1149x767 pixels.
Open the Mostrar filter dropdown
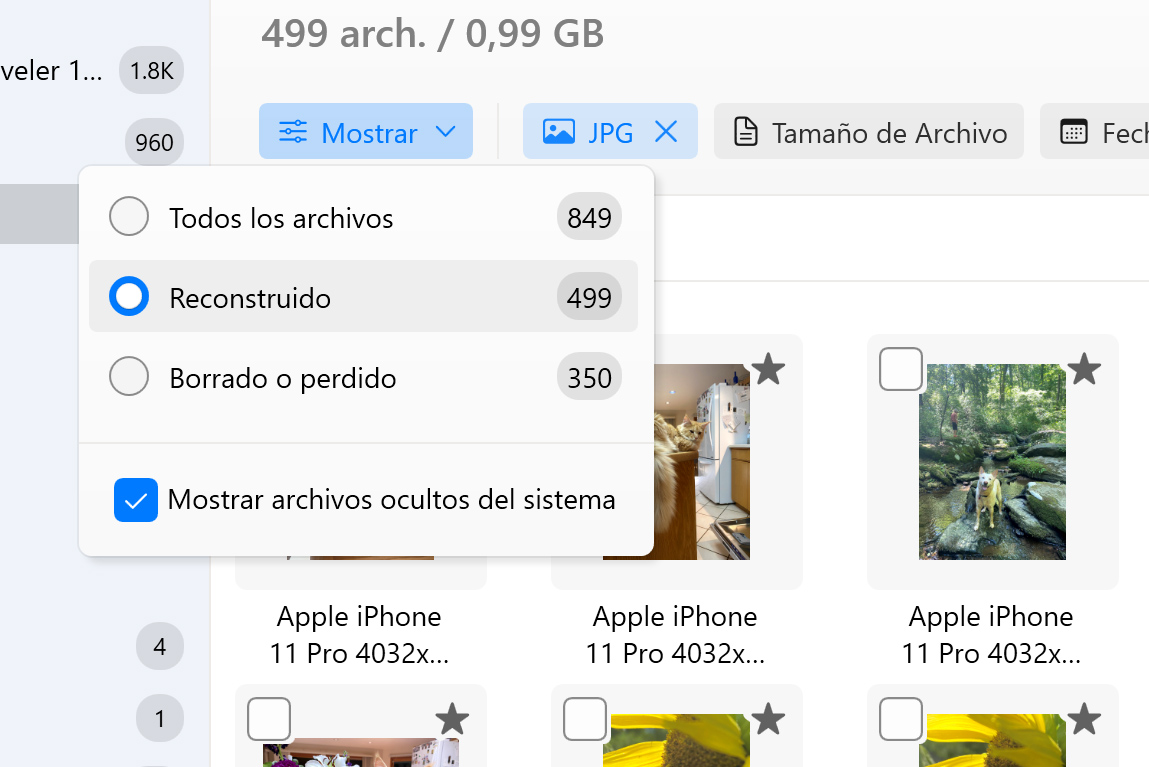(366, 132)
